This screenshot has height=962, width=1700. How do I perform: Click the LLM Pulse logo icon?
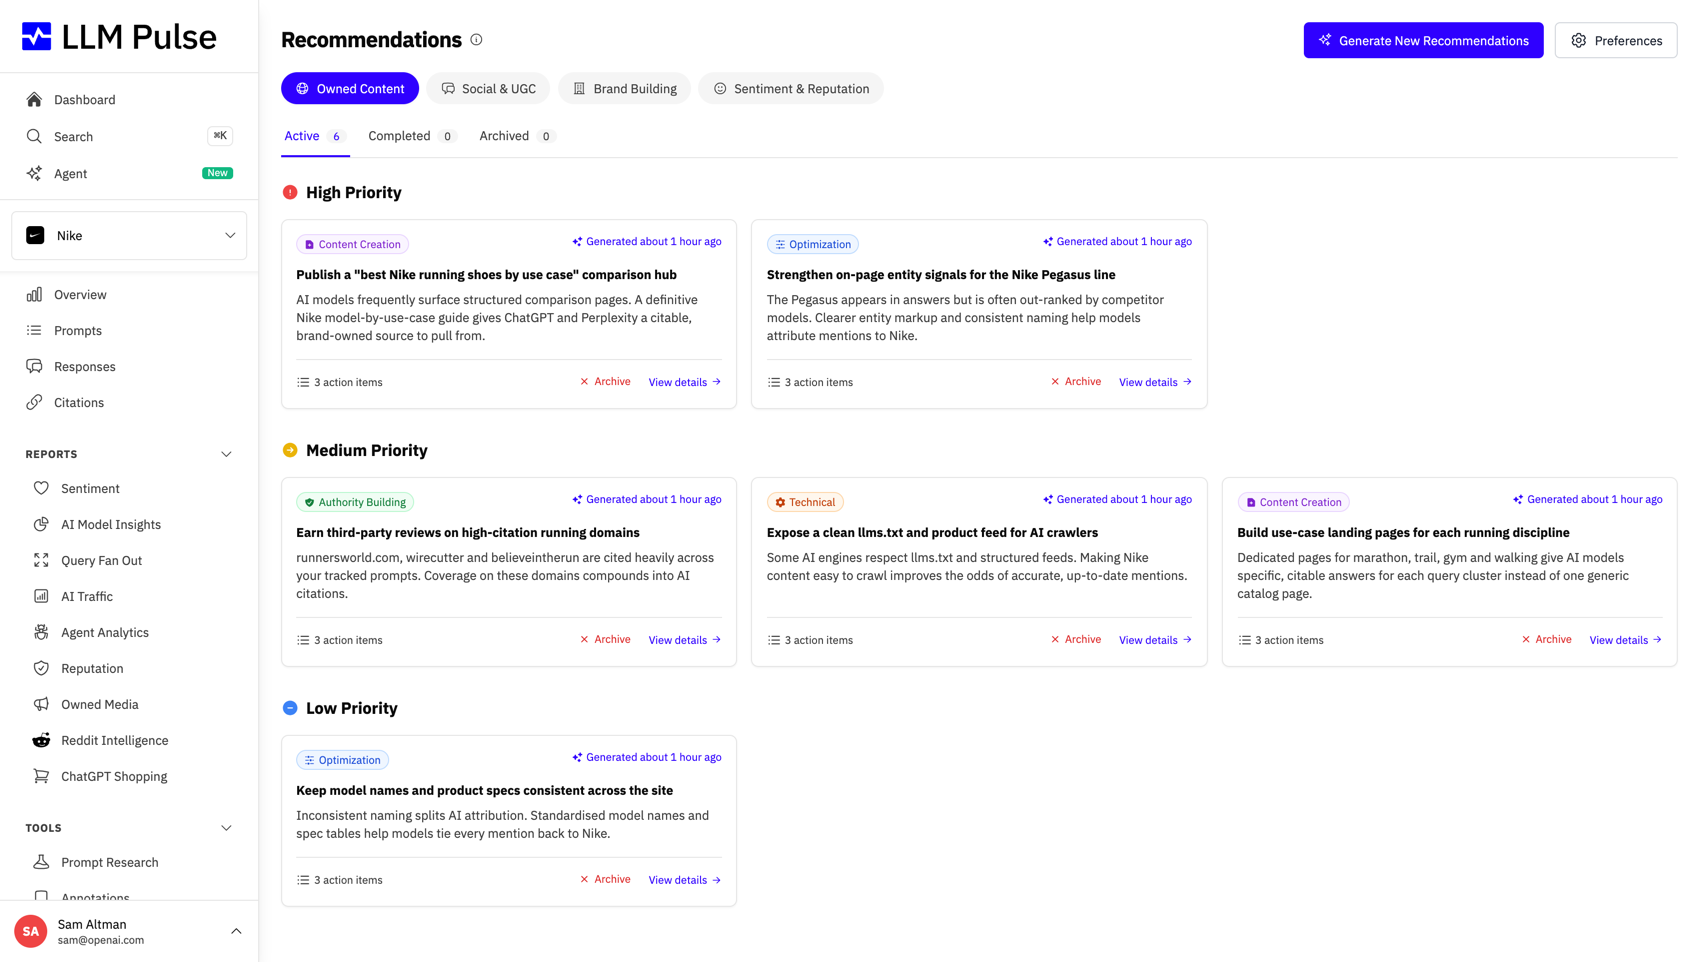37,37
